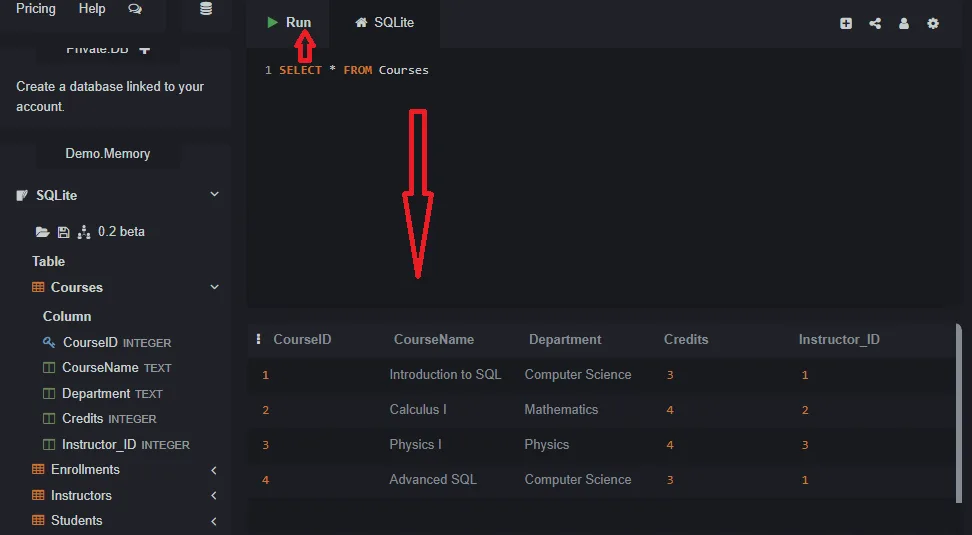Expand the Enrollments table chevron
Image resolution: width=972 pixels, height=535 pixels.
tap(214, 470)
